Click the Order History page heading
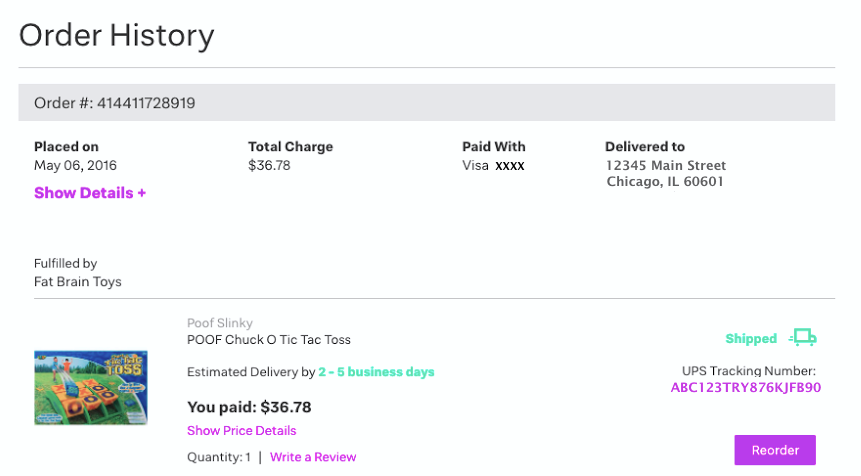 pyautogui.click(x=117, y=36)
